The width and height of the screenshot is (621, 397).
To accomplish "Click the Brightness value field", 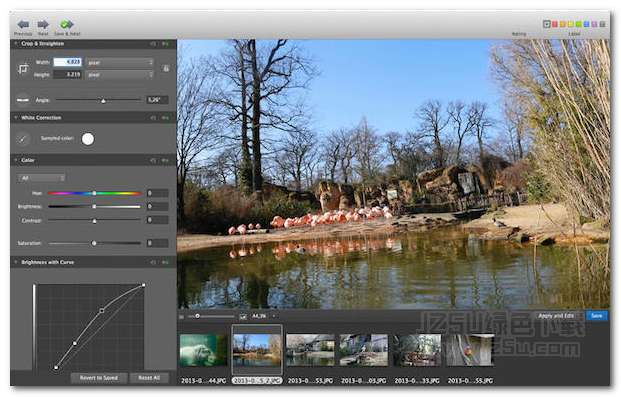I will click(157, 206).
